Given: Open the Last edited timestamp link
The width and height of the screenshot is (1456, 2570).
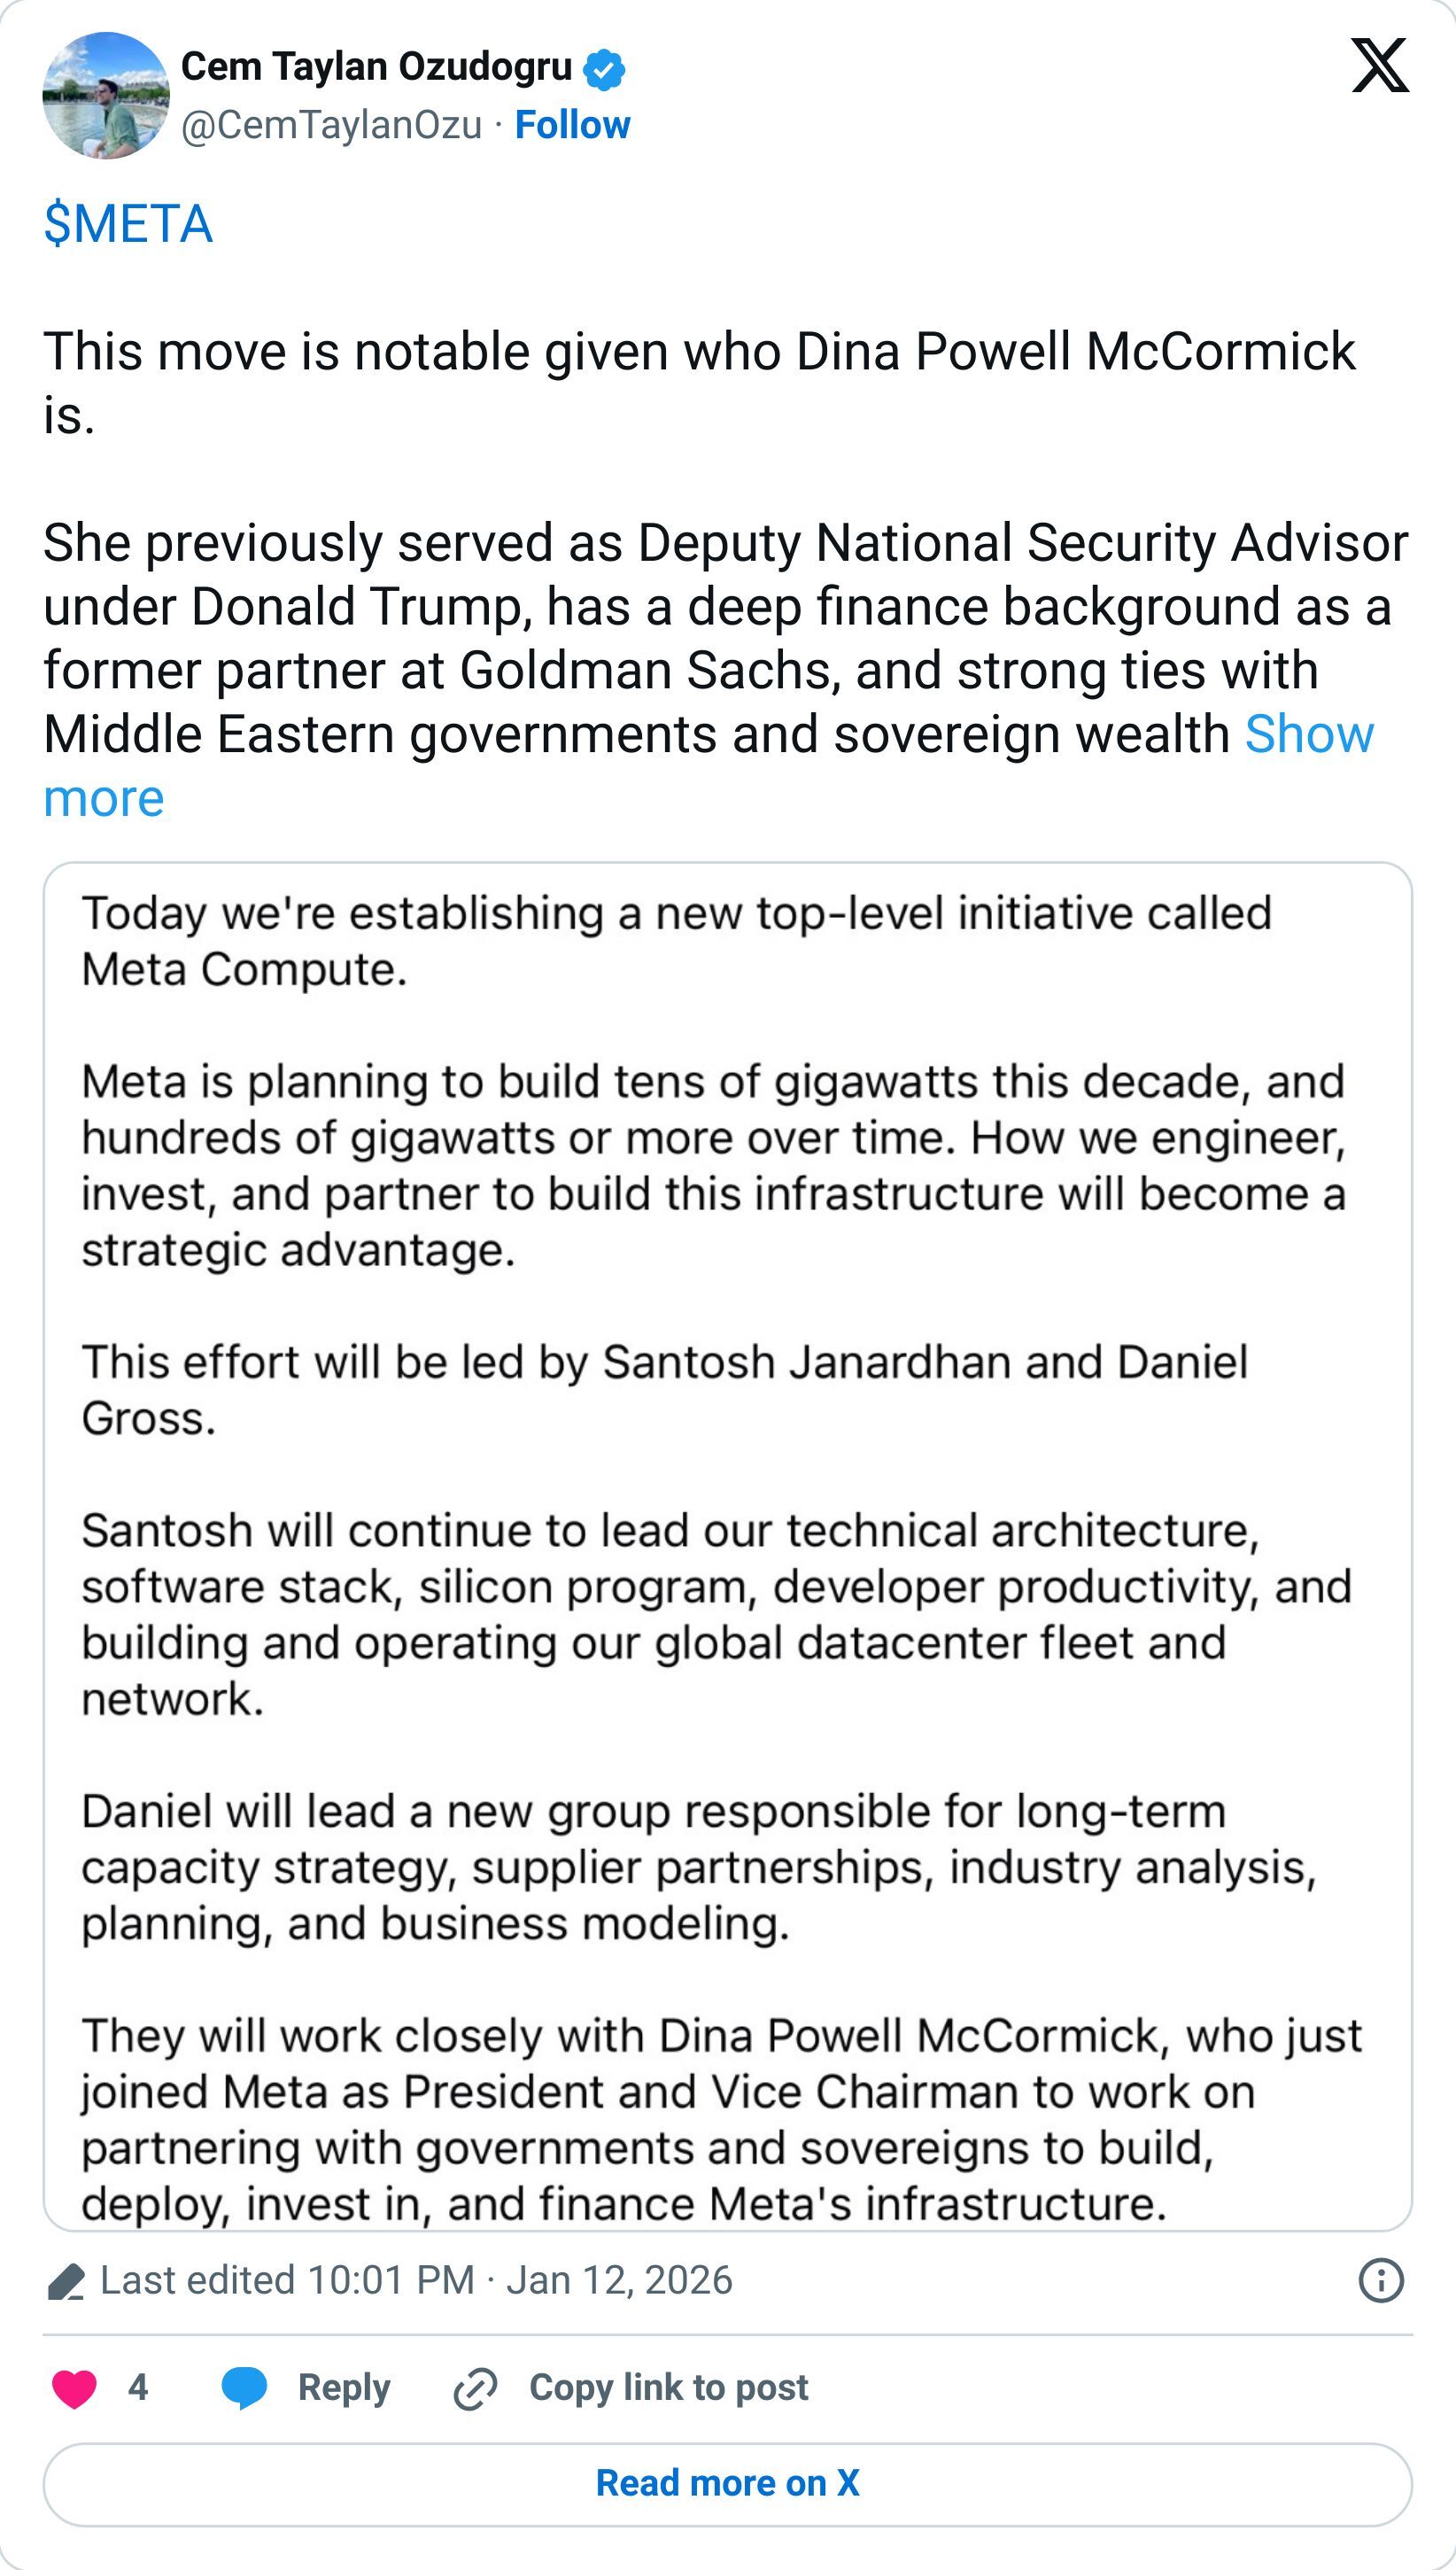Looking at the screenshot, I should point(416,2281).
